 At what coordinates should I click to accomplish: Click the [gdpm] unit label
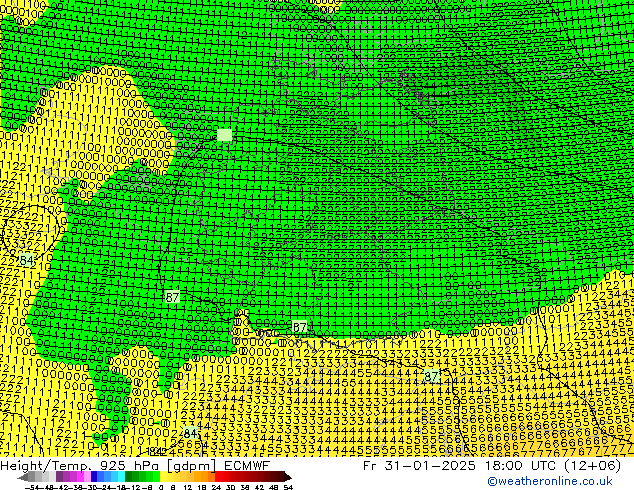coord(192,466)
